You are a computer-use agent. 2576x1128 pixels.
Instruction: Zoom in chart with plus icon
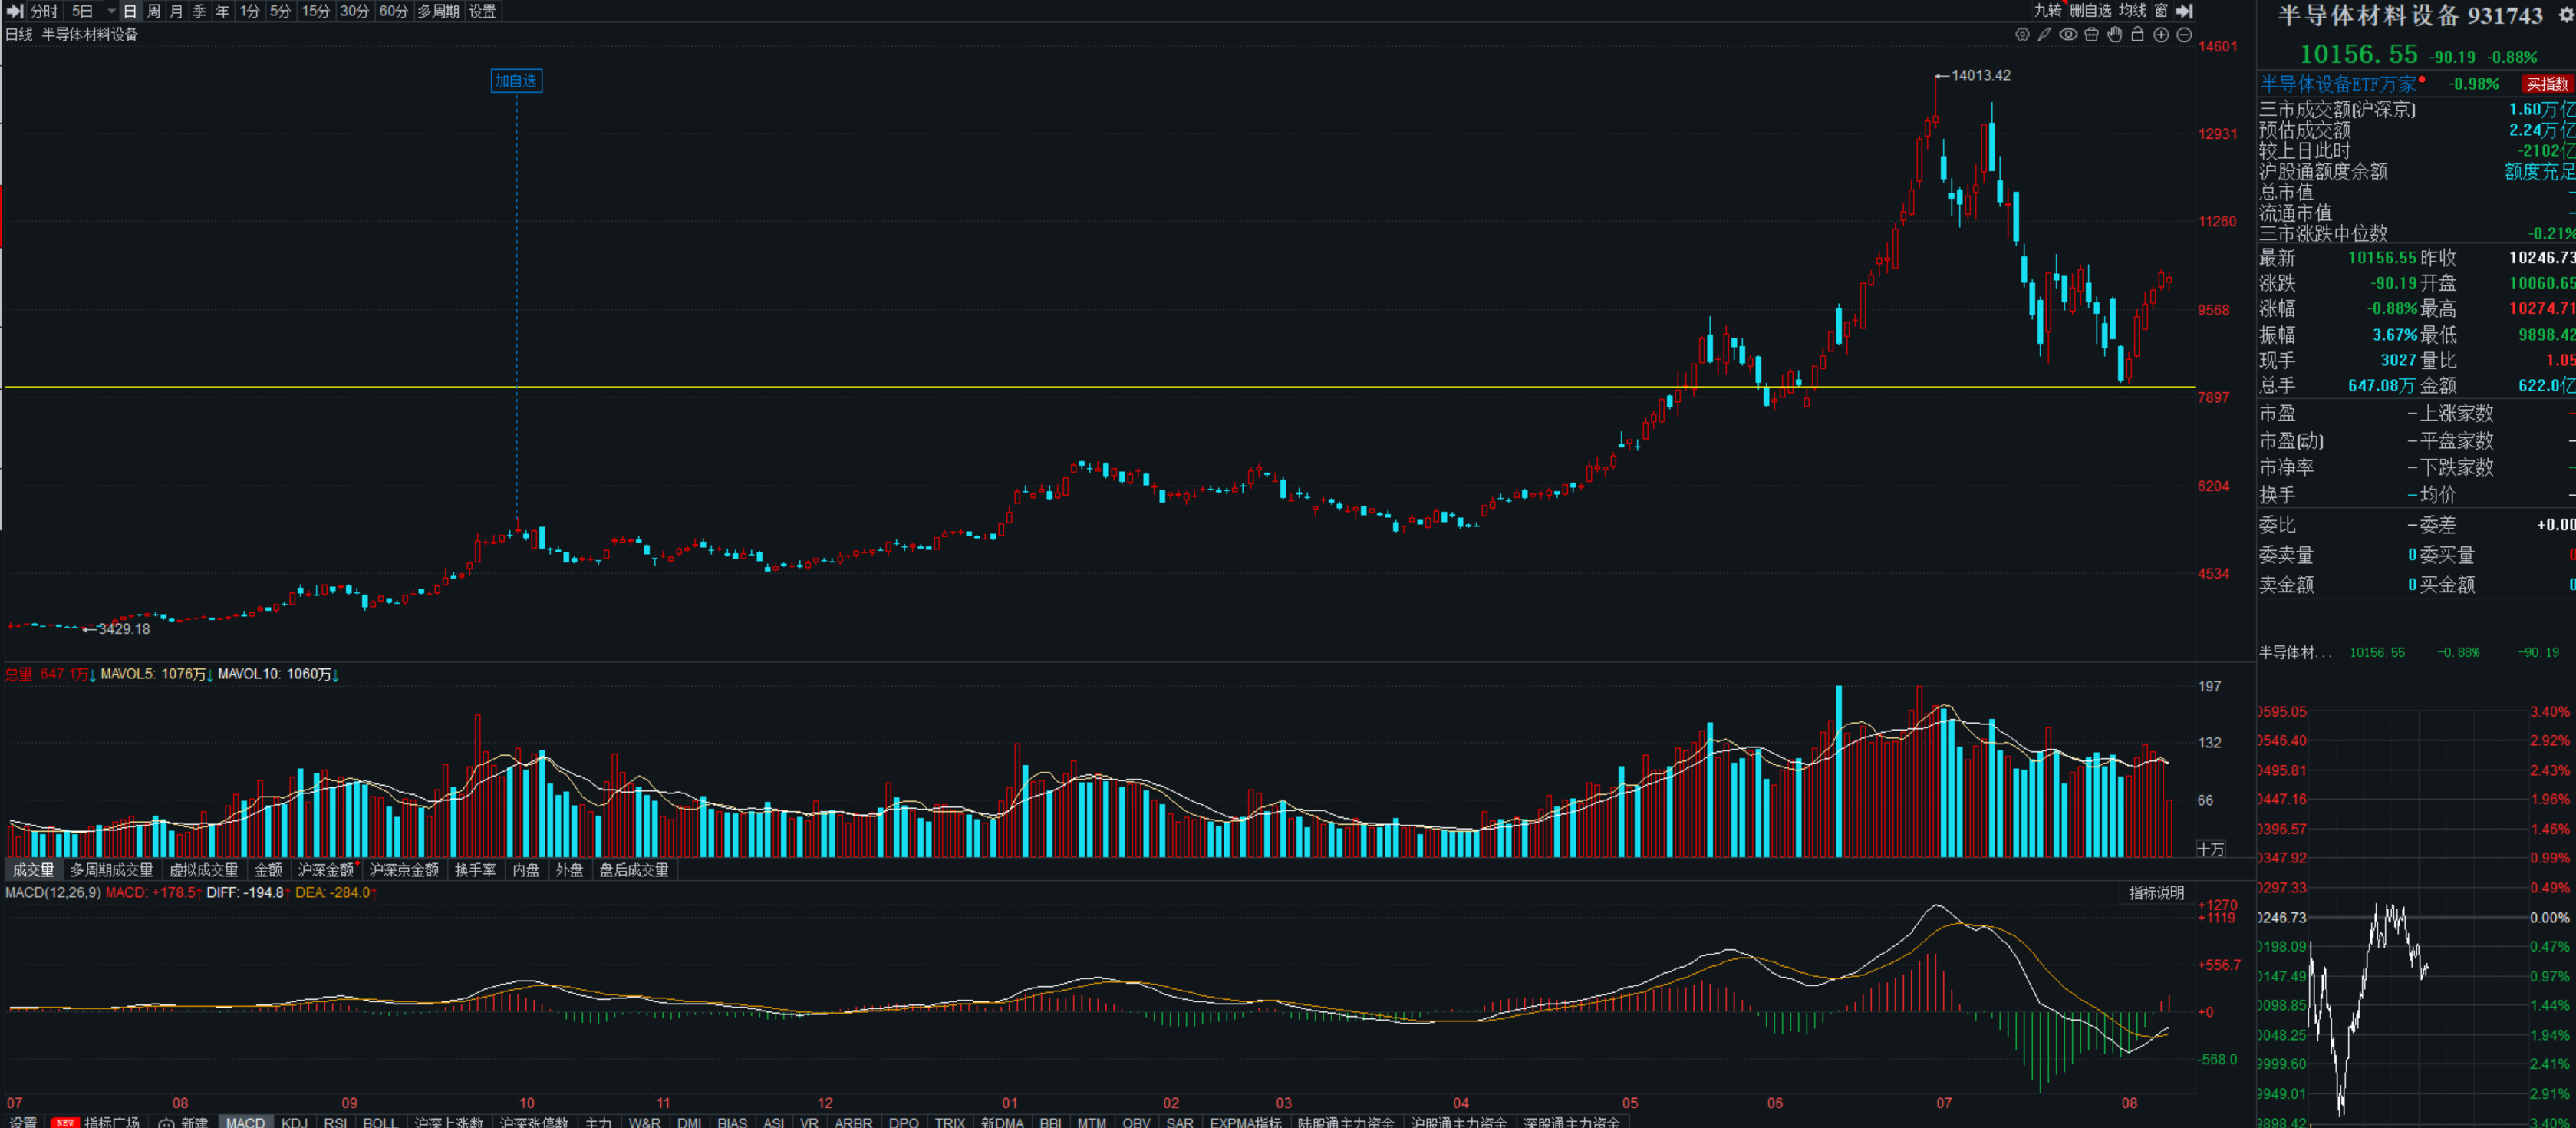pyautogui.click(x=2160, y=35)
